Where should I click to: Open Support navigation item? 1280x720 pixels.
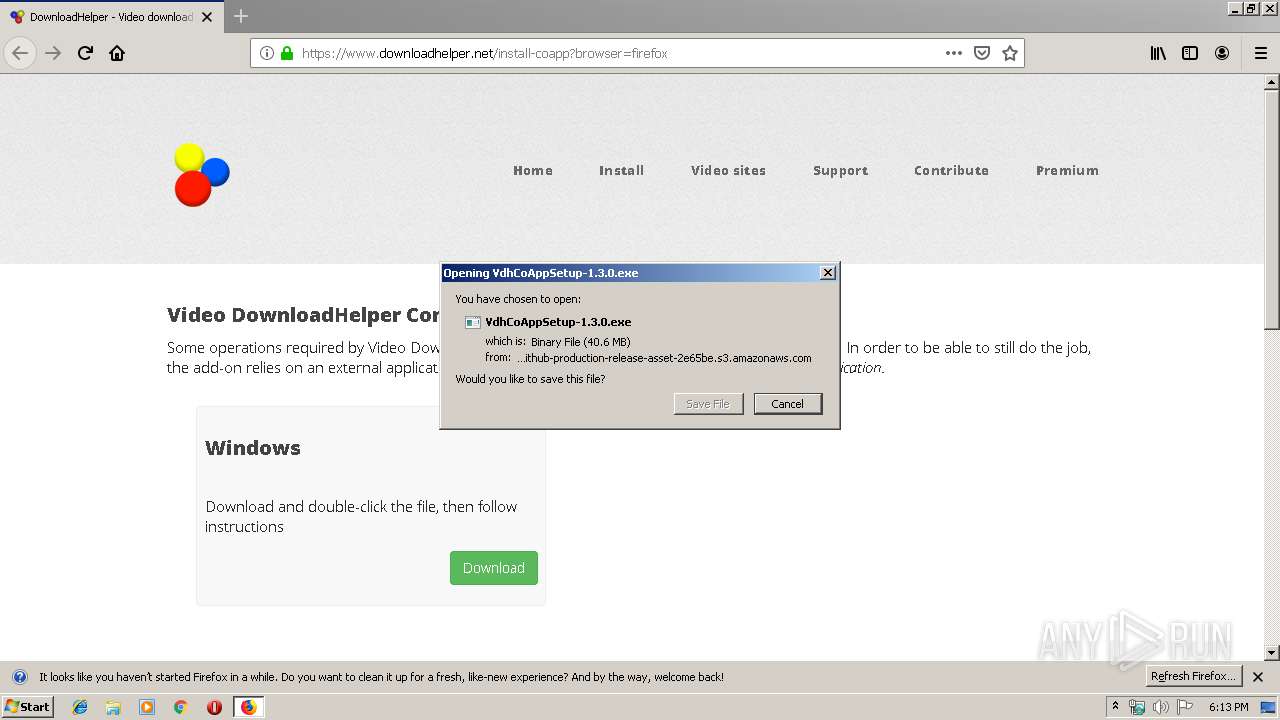840,170
